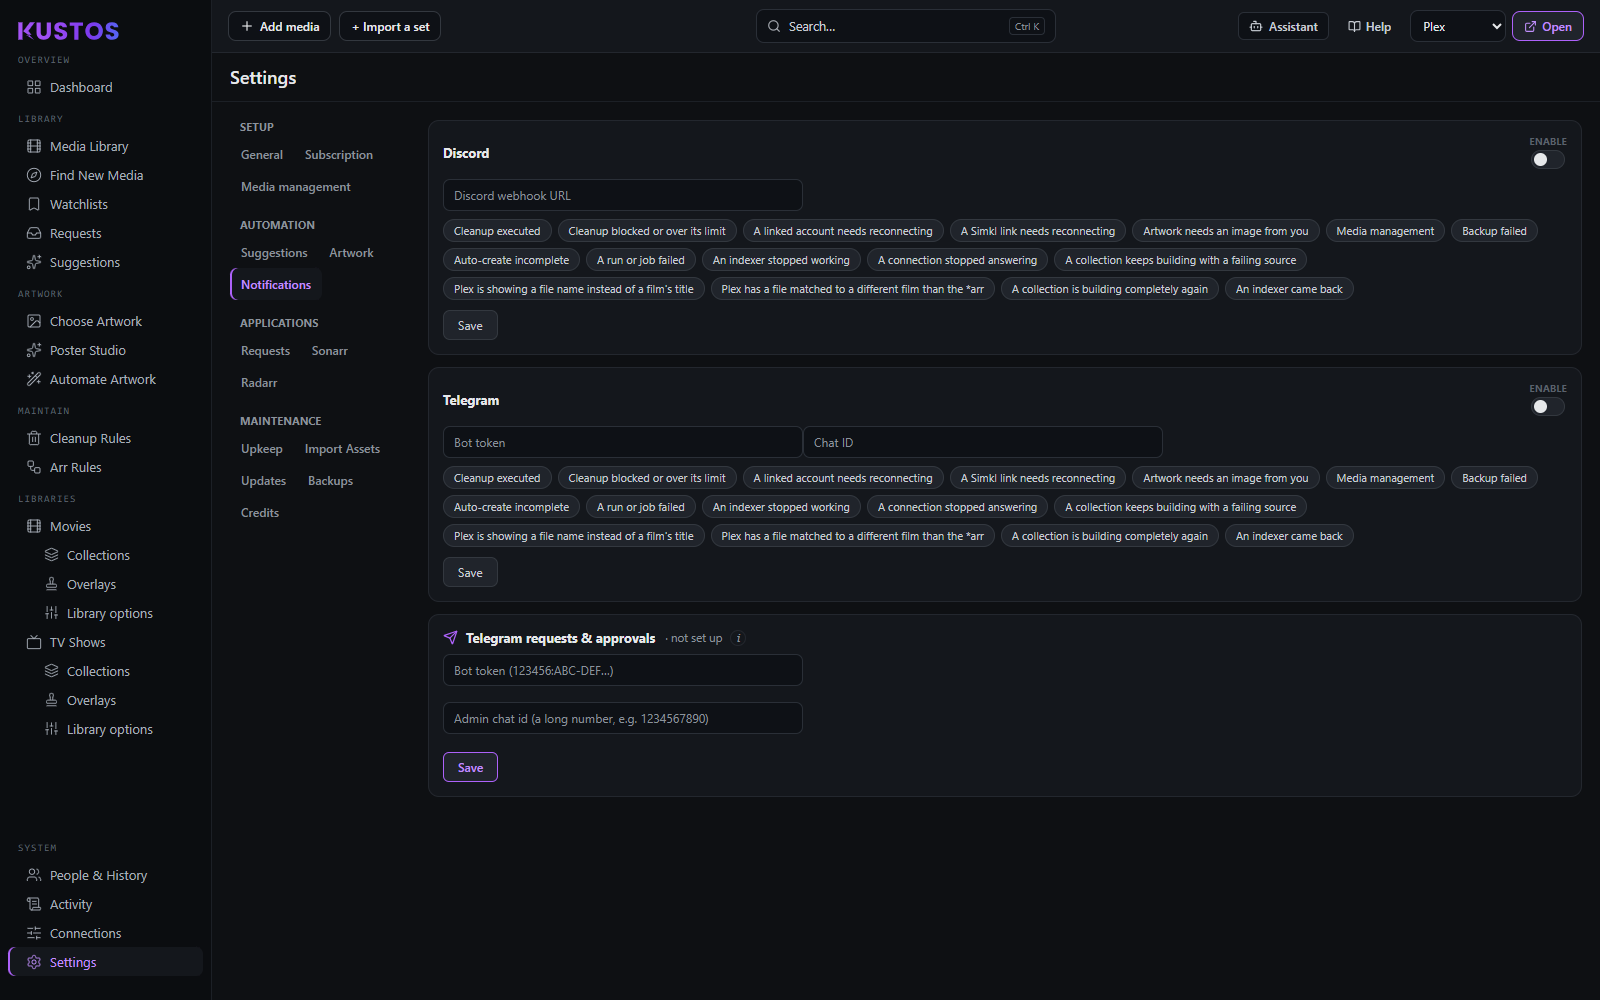Image resolution: width=1600 pixels, height=1000 pixels.
Task: Save the Discord notification settings
Action: pyautogui.click(x=470, y=326)
